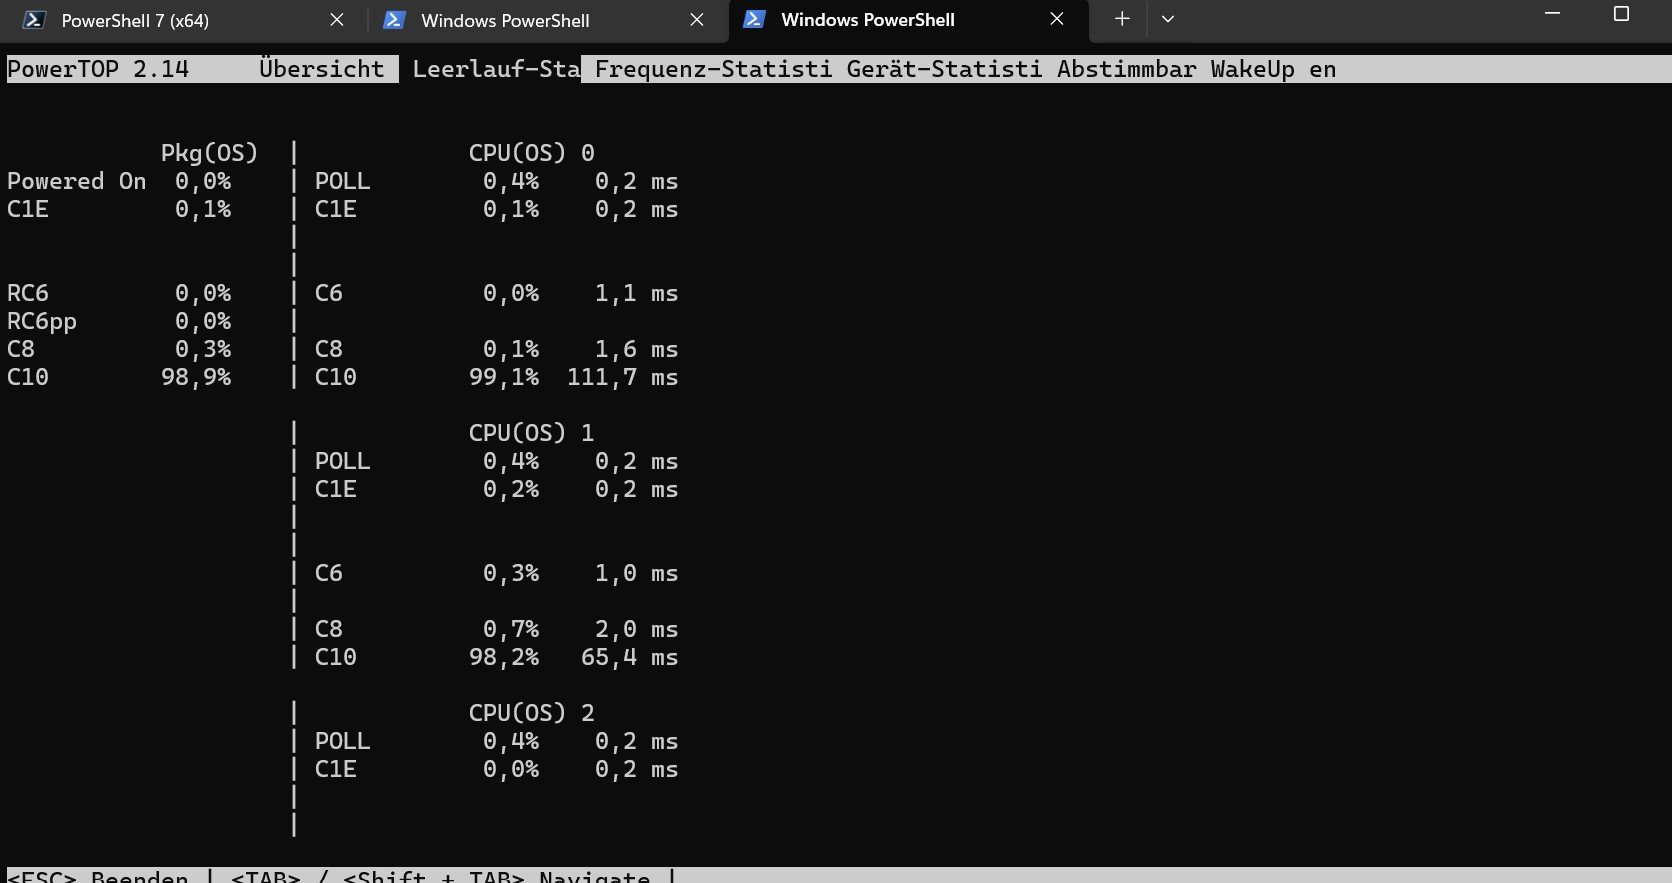Click the second Windows PowerShell tab icon
The width and height of the screenshot is (1672, 883).
[x=394, y=20]
